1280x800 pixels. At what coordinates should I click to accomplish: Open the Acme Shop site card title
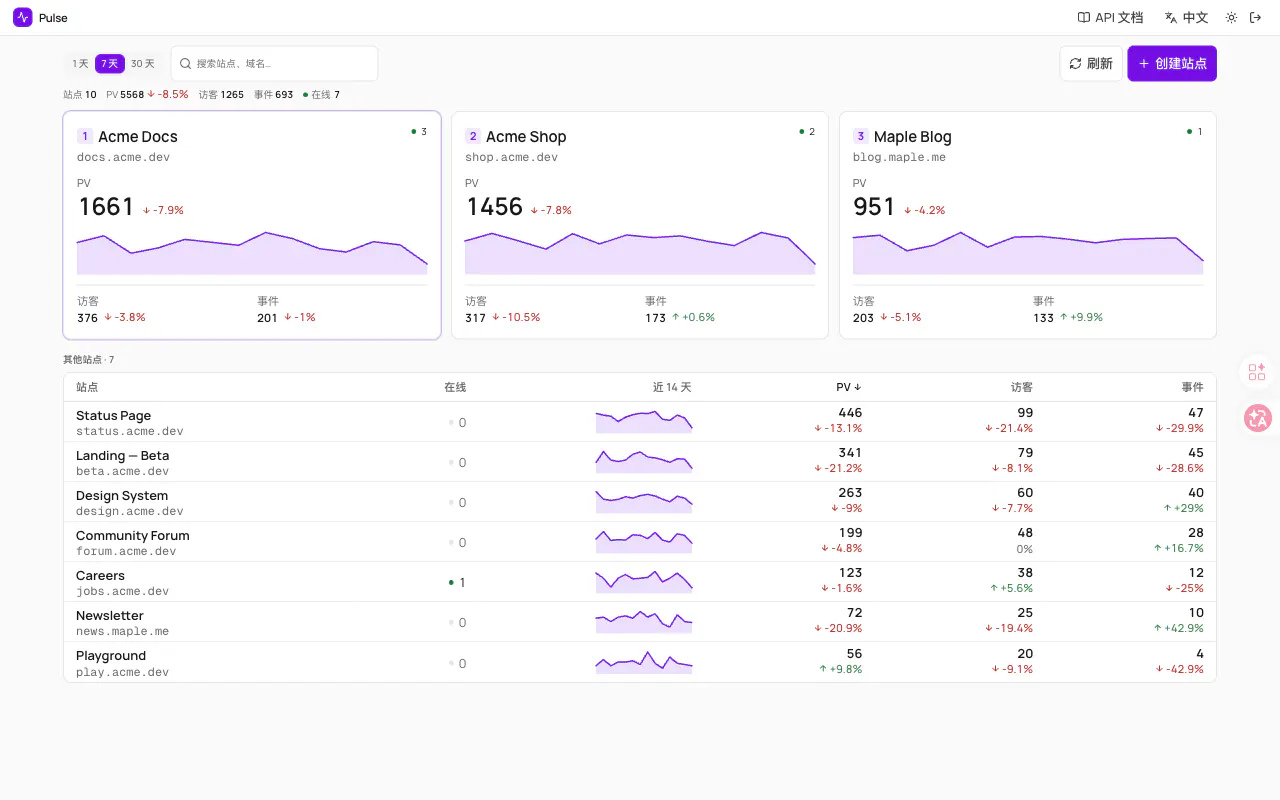526,137
